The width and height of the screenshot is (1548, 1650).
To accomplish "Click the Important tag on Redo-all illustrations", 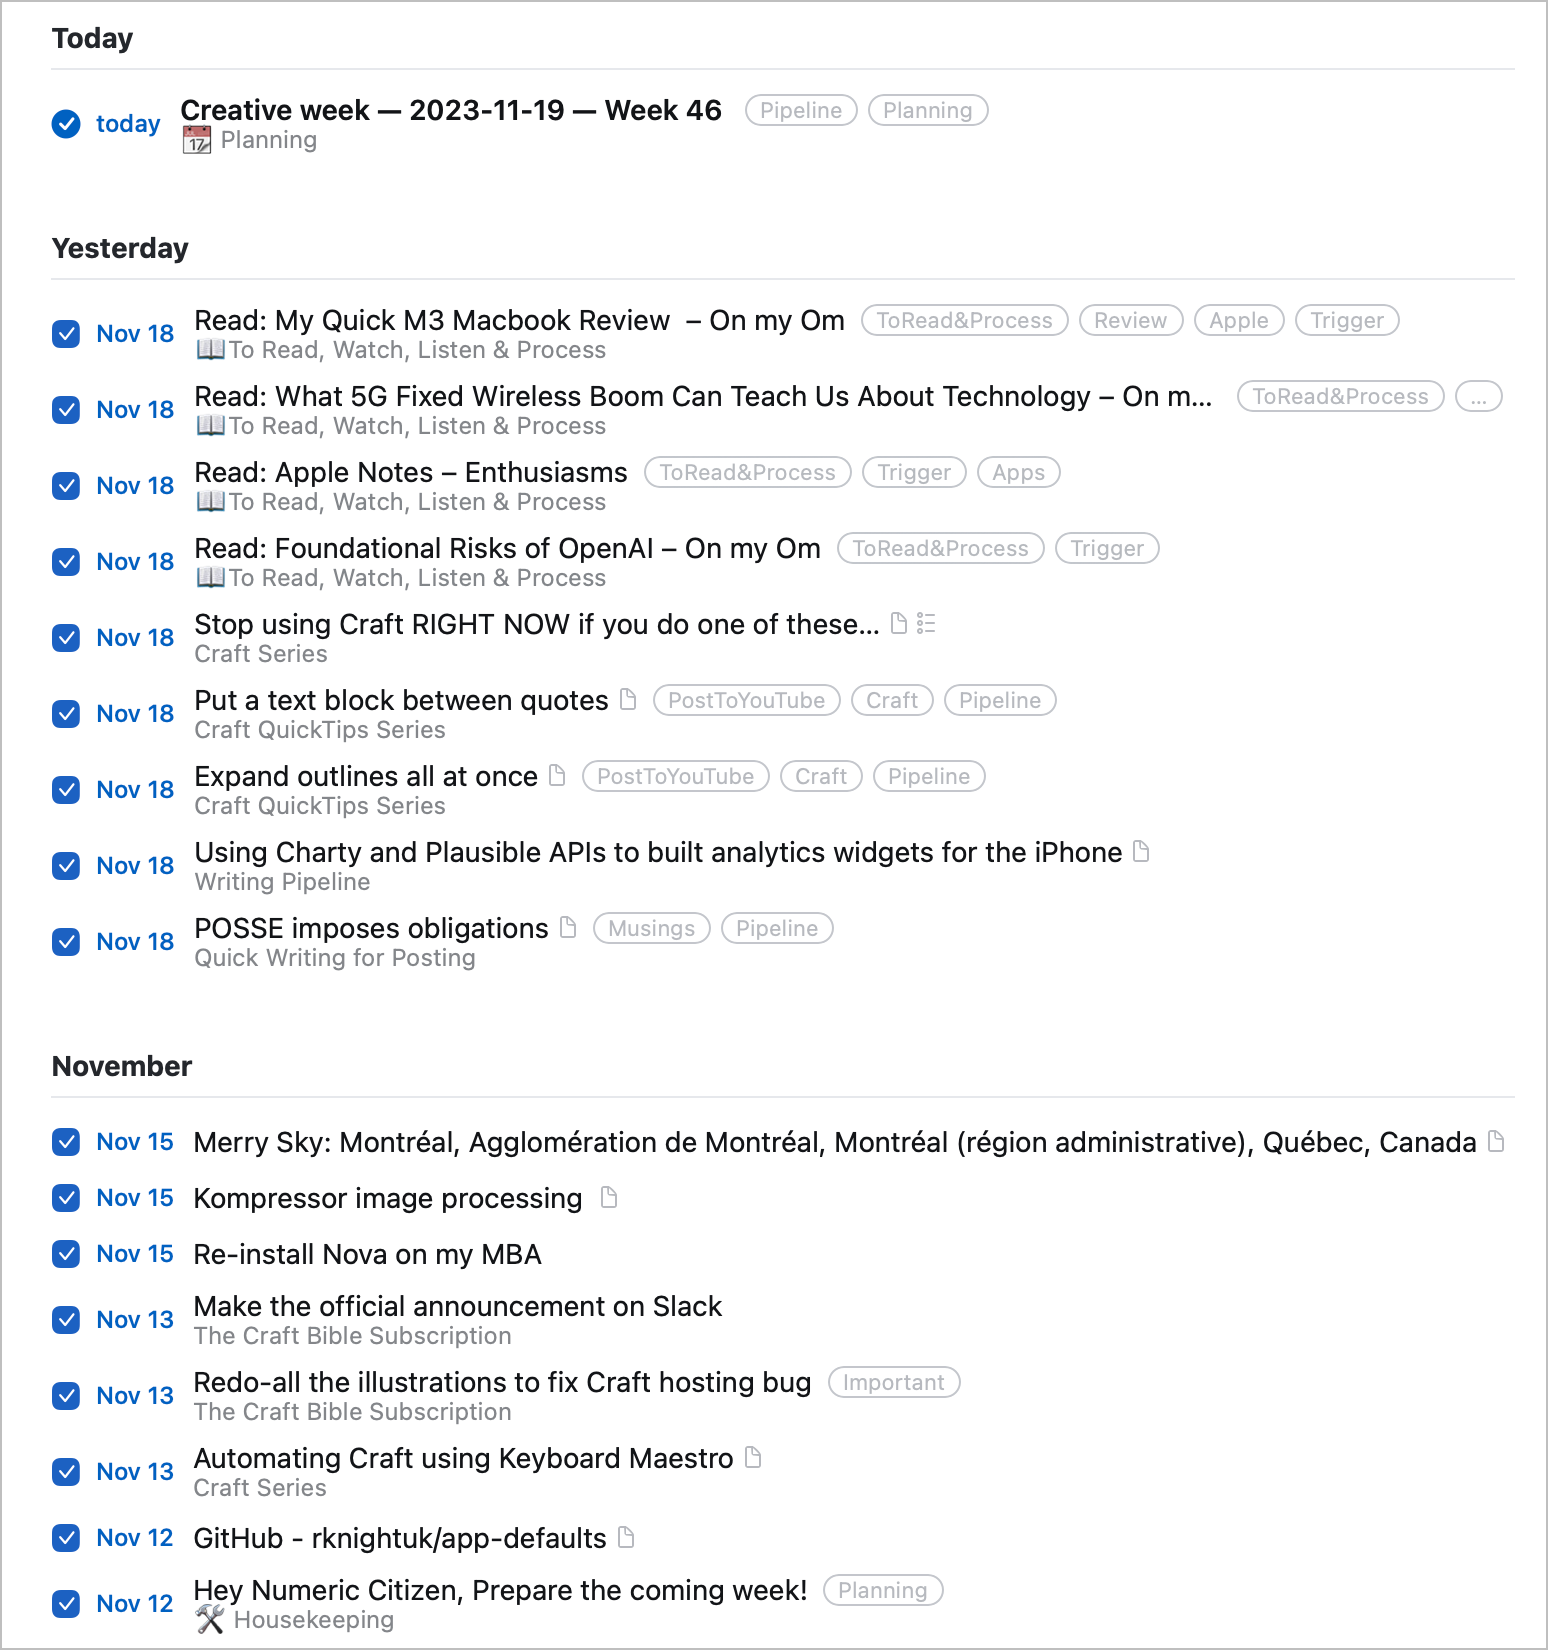I will (894, 1382).
